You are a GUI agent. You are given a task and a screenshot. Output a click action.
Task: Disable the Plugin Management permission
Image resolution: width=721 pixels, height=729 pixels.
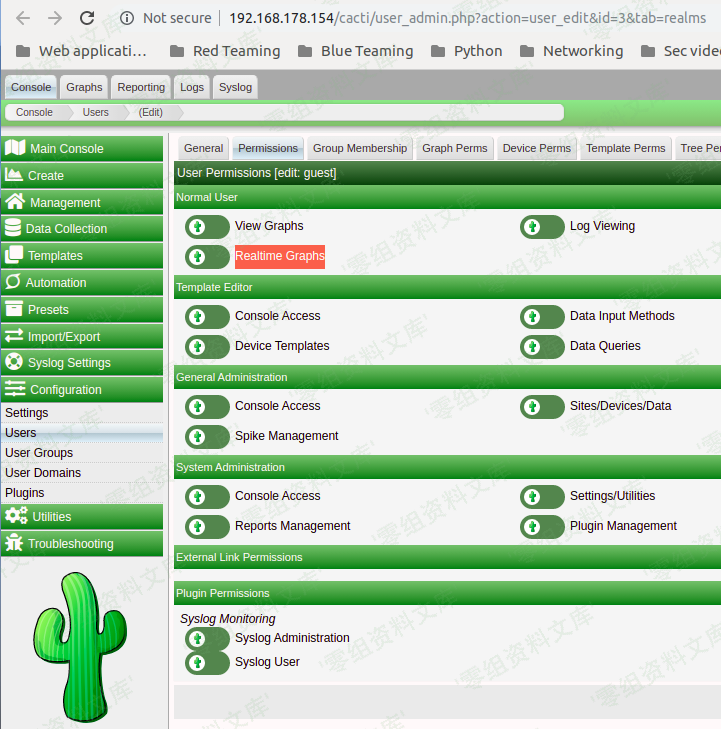click(x=542, y=527)
